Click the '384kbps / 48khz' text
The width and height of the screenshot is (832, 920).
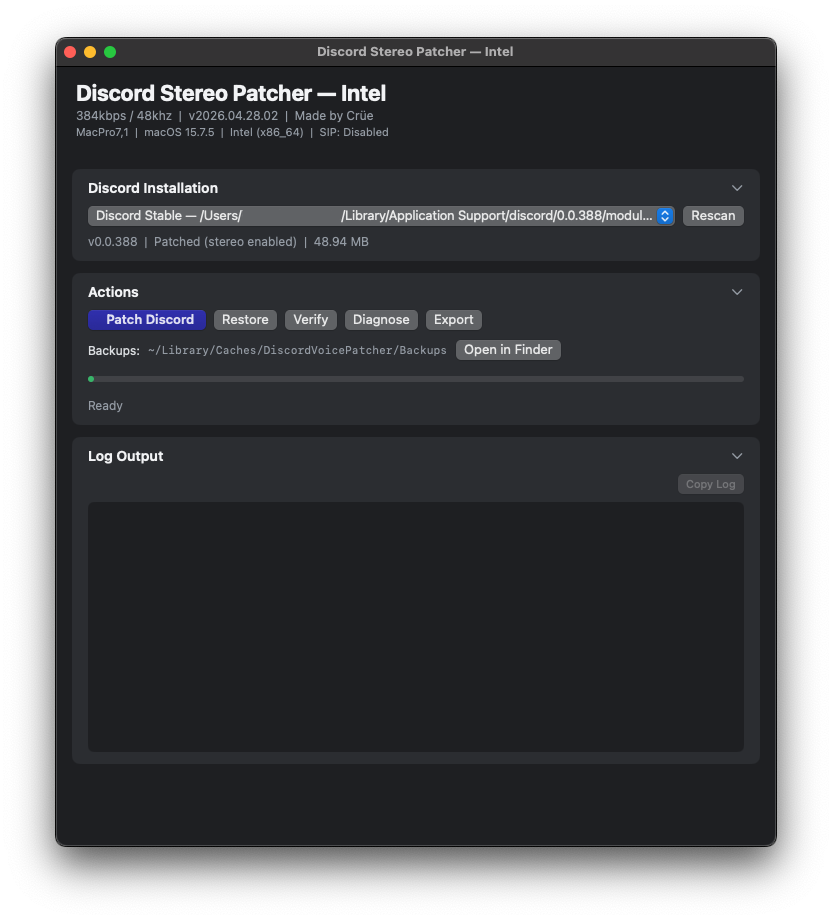point(124,116)
